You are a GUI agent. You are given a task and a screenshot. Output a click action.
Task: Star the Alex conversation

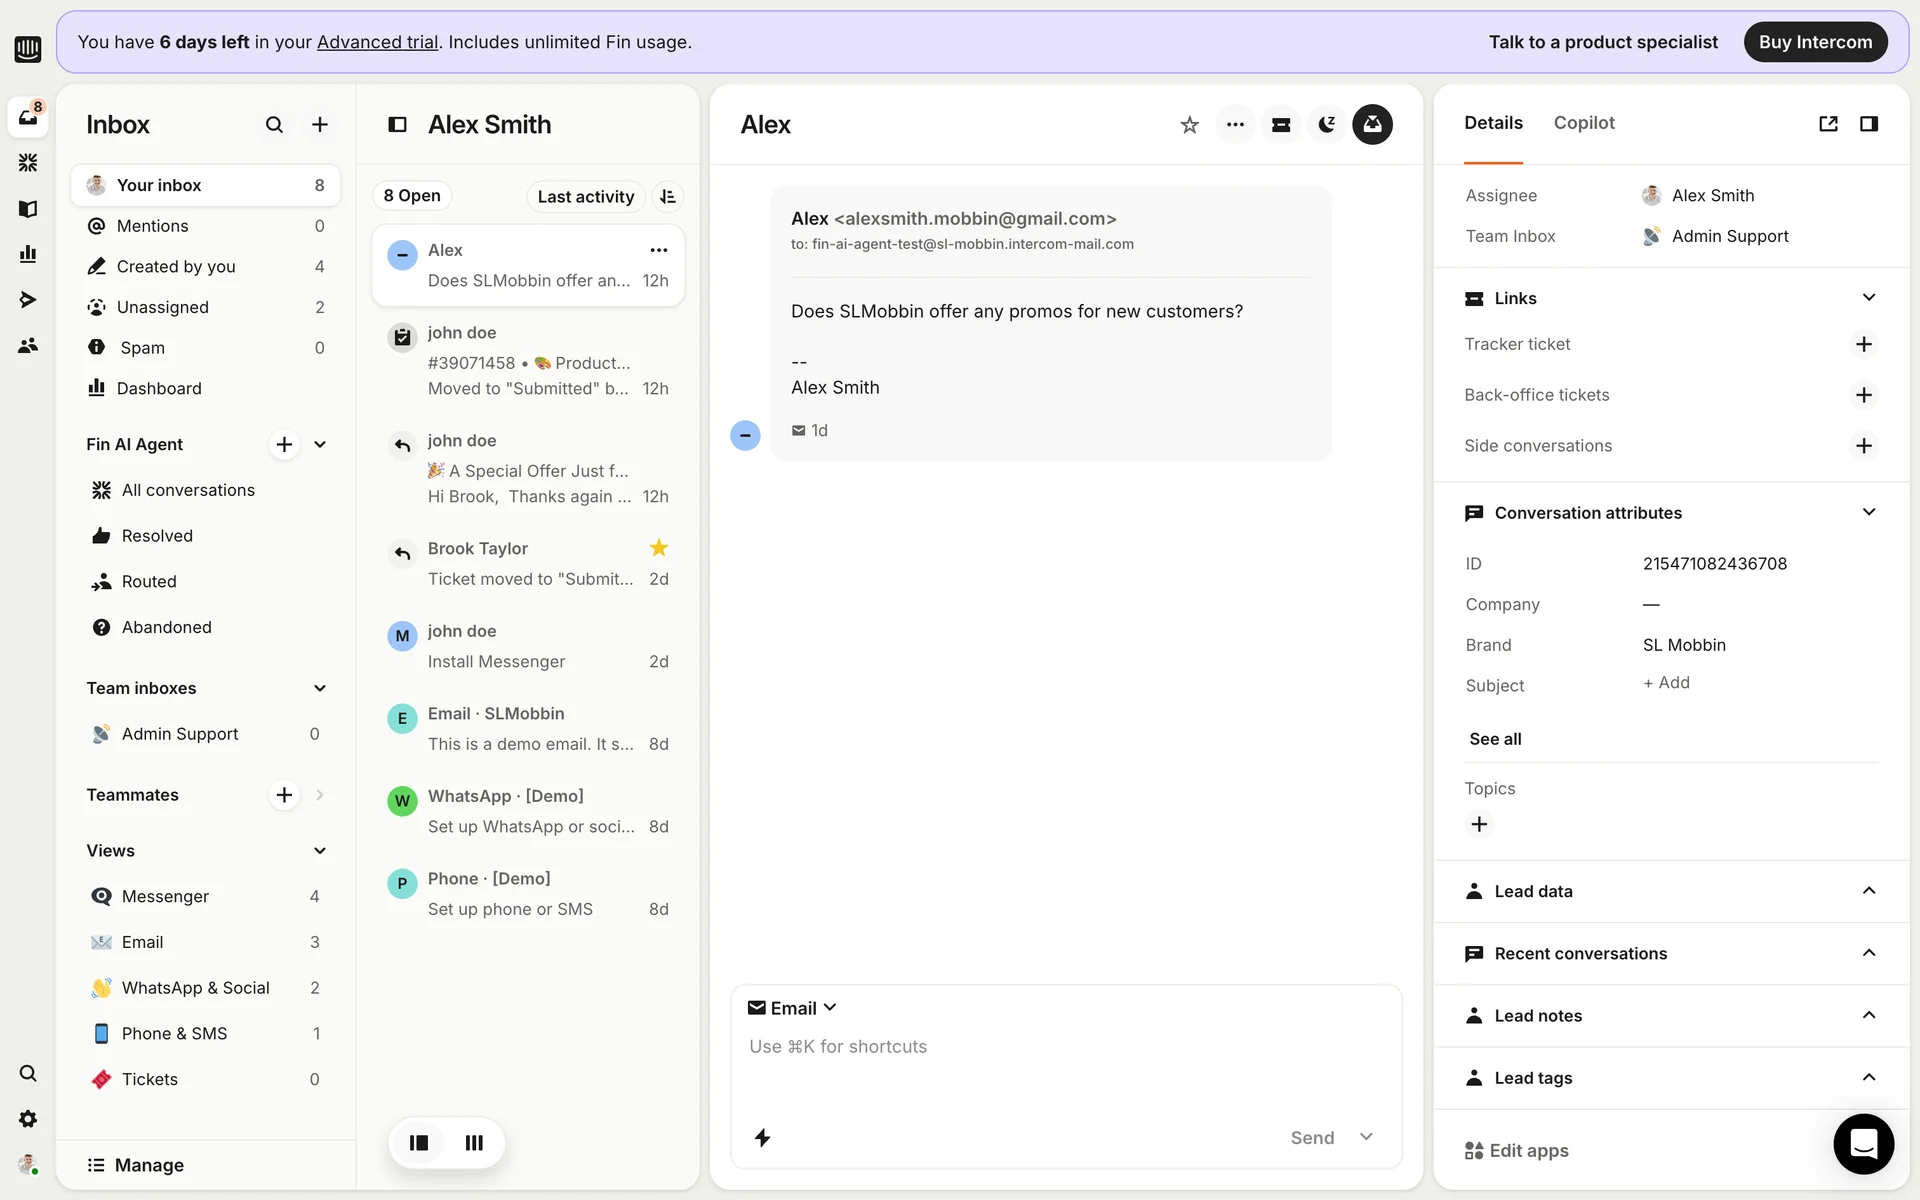tap(1189, 125)
